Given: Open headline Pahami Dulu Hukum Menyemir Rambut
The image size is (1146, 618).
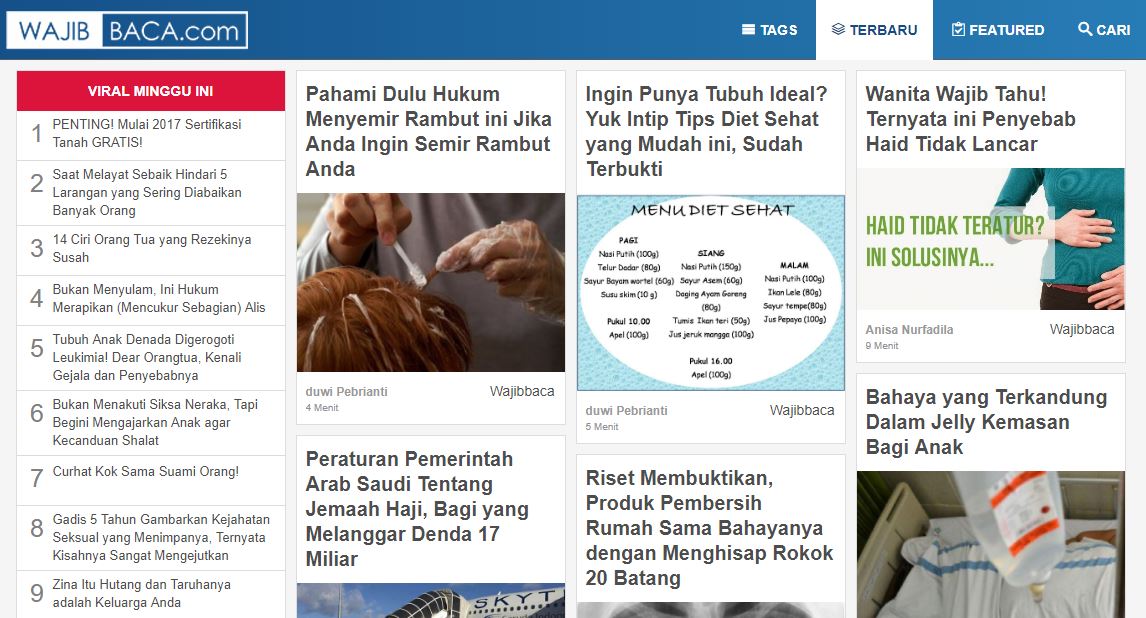Looking at the screenshot, I should click(428, 131).
